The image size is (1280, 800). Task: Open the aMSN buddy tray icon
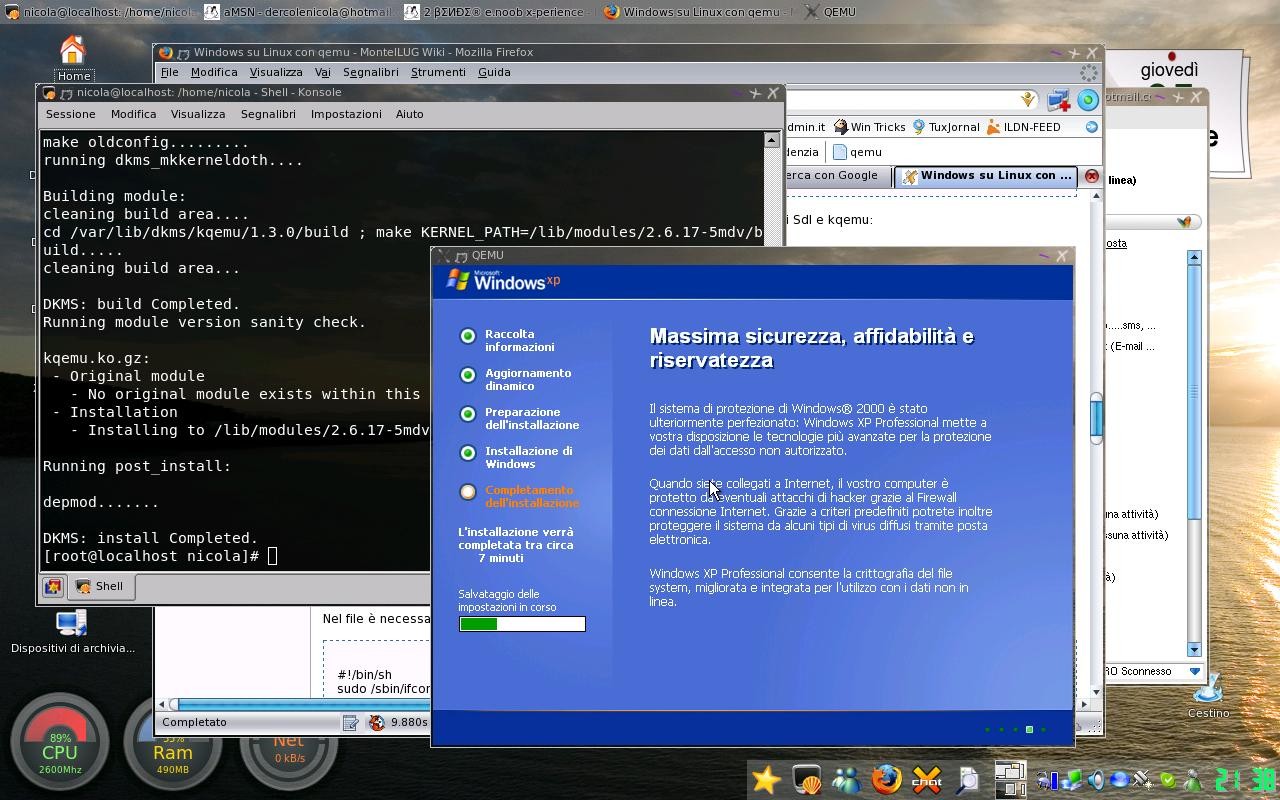coord(1192,780)
